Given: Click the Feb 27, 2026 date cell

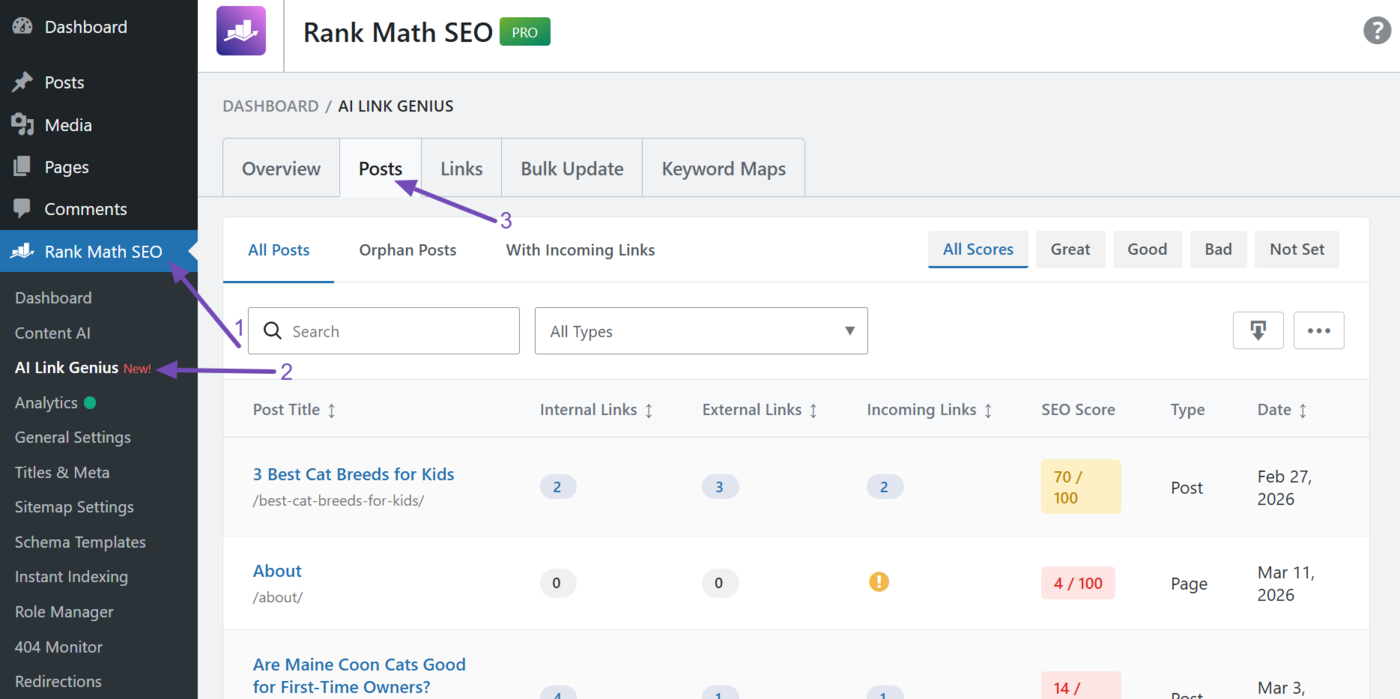Looking at the screenshot, I should click(x=1285, y=488).
